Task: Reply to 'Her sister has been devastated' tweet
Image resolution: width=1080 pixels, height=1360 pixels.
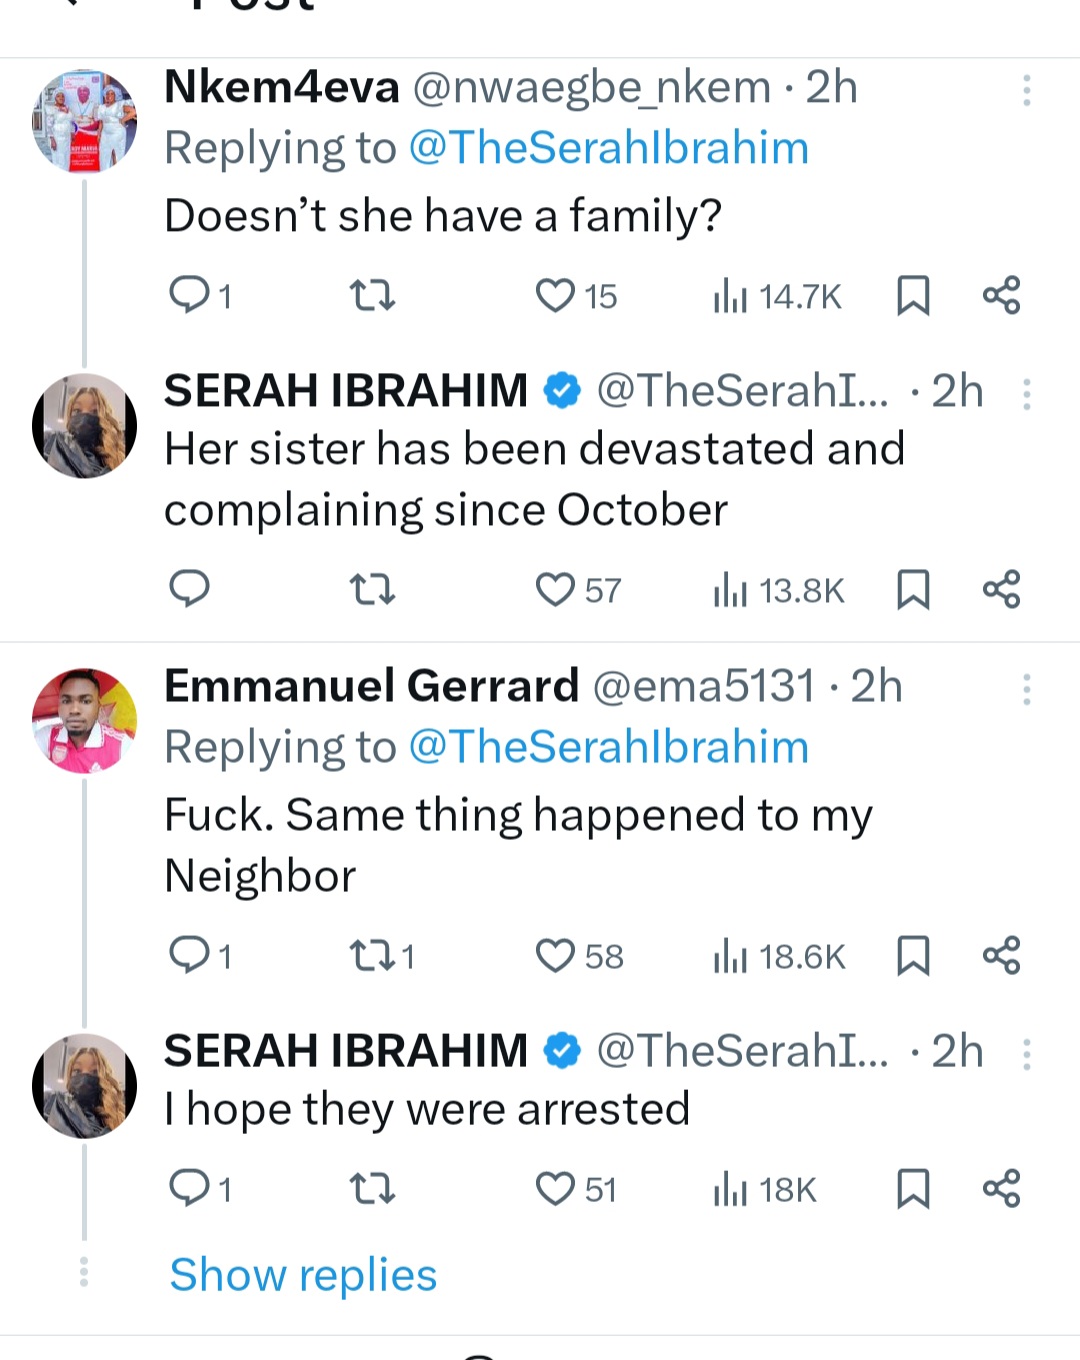Action: pos(190,590)
